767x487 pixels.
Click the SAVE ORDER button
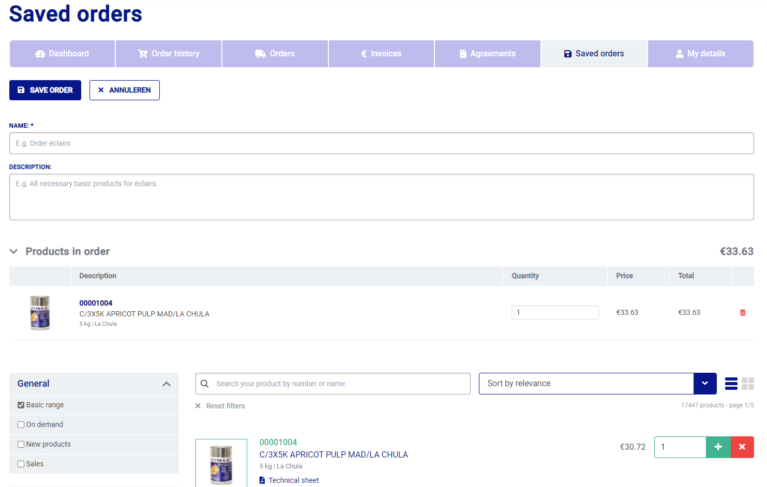(45, 90)
